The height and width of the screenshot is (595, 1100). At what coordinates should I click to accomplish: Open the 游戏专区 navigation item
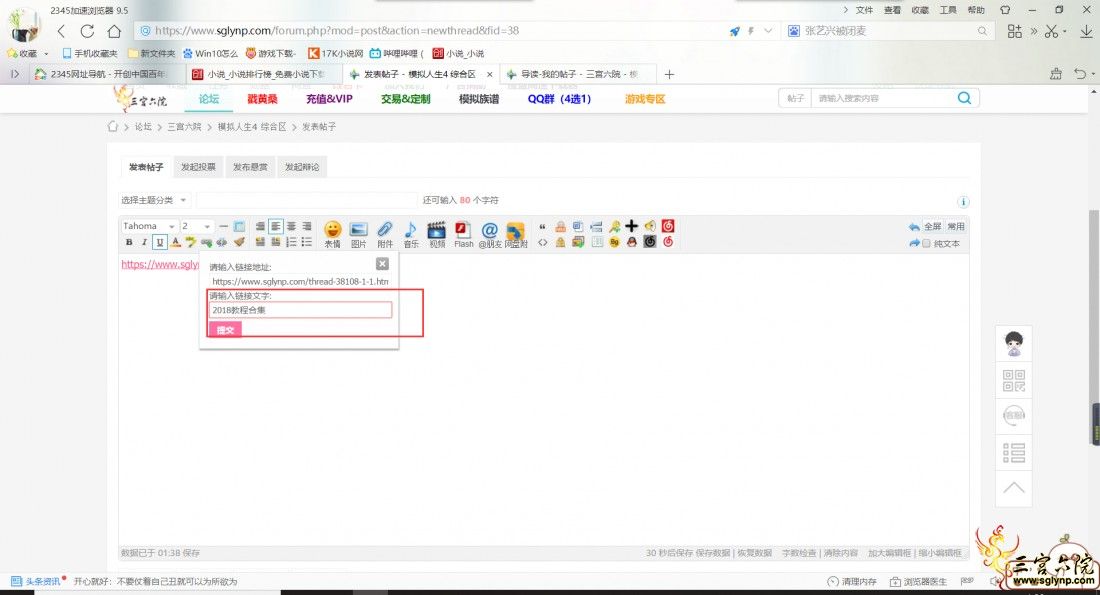pos(645,99)
